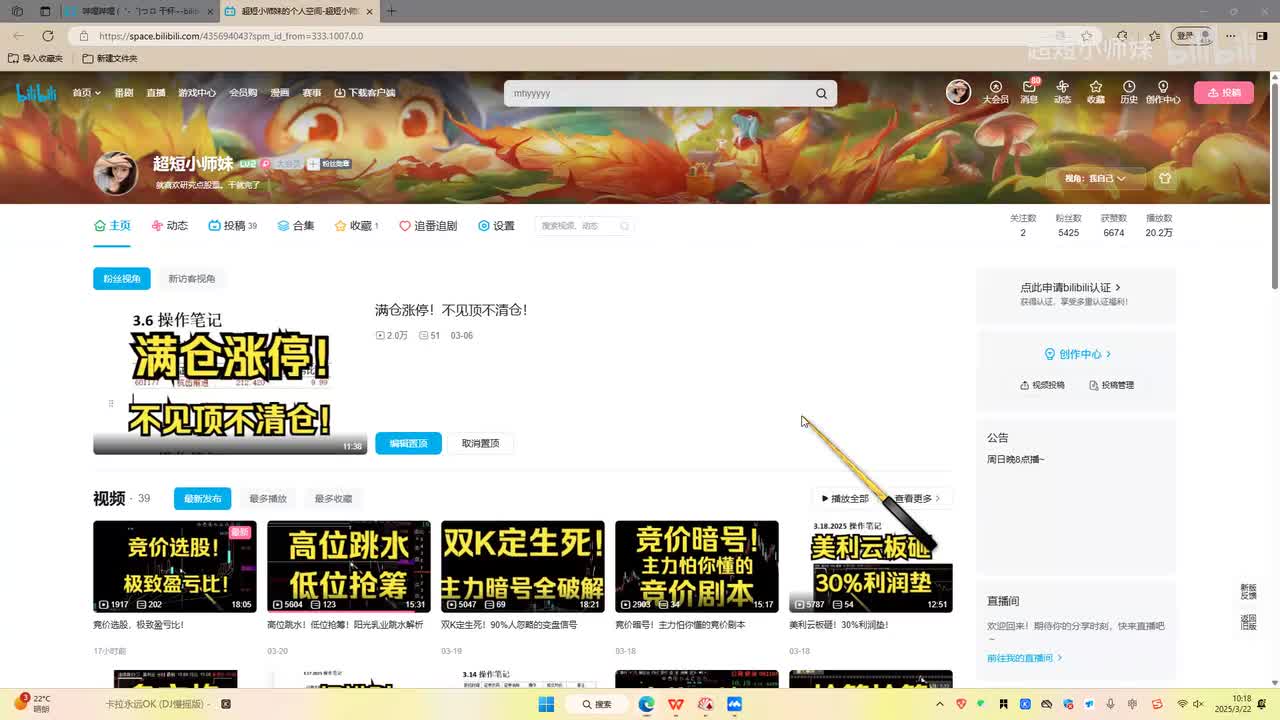Click the browser back arrow
The width and height of the screenshot is (1280, 720).
(18, 36)
